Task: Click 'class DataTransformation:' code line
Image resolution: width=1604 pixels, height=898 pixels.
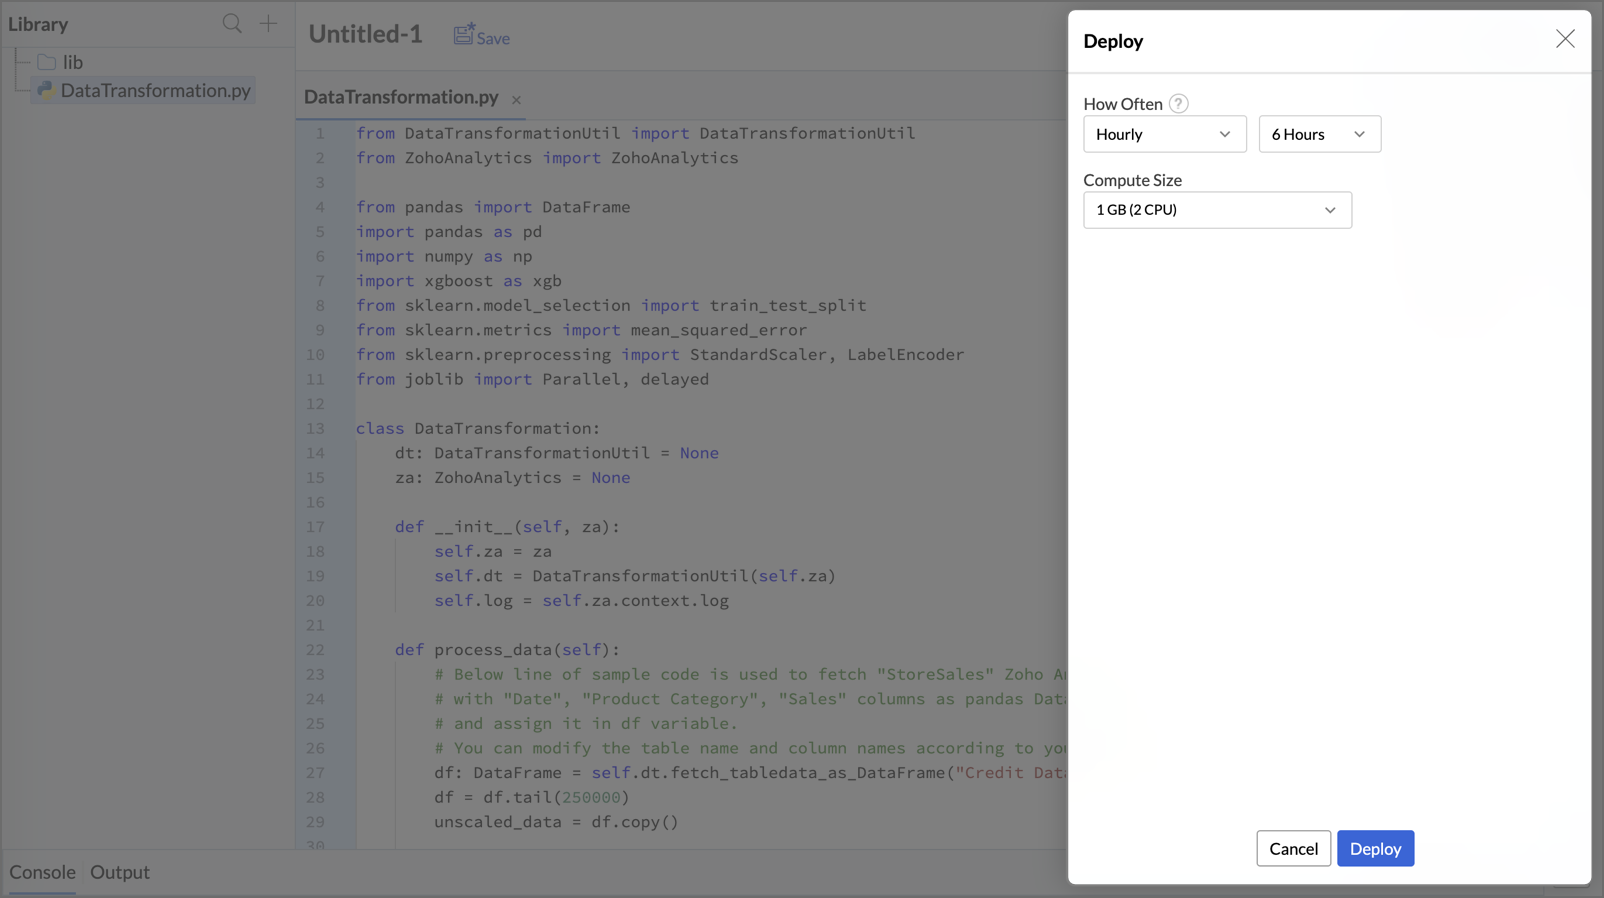Action: (478, 429)
